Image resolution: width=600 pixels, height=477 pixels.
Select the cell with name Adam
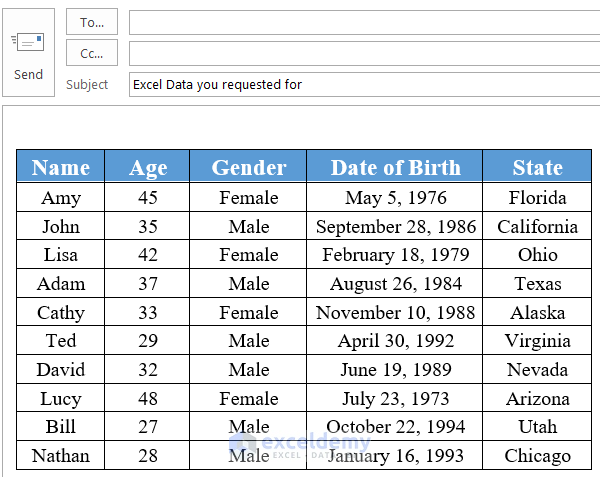[61, 284]
